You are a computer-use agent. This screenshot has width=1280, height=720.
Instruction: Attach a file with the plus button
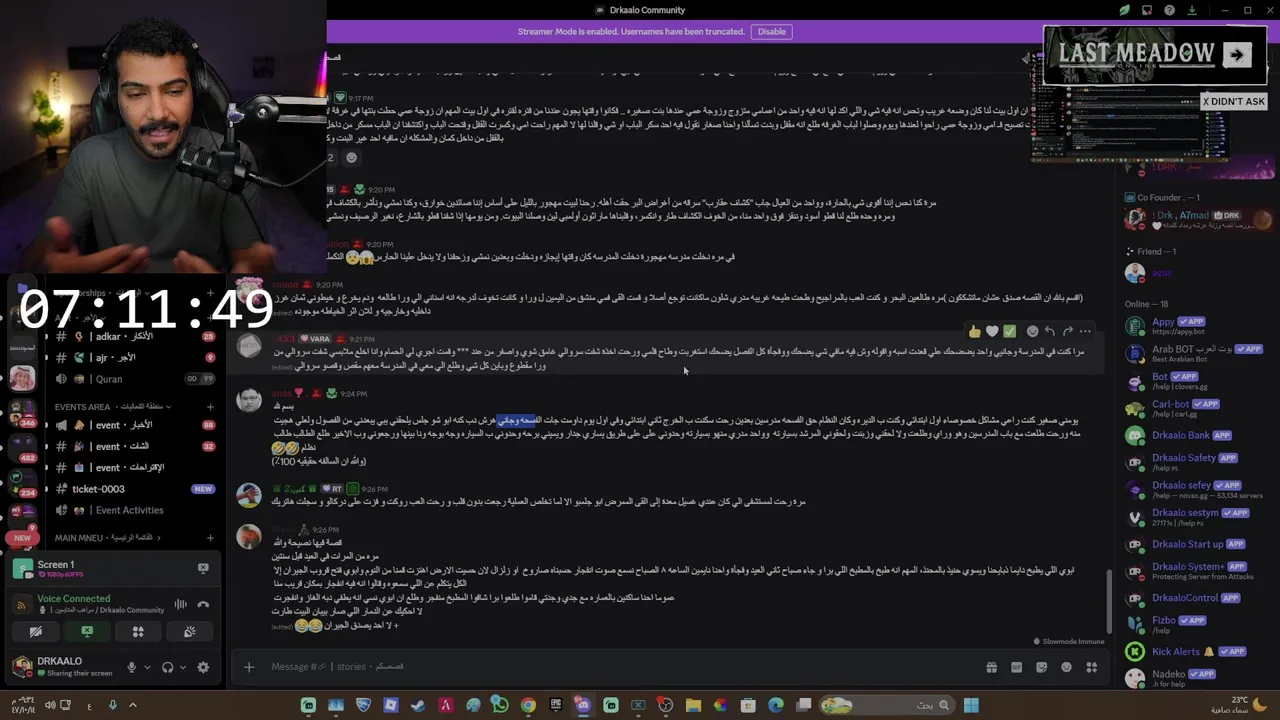click(249, 667)
